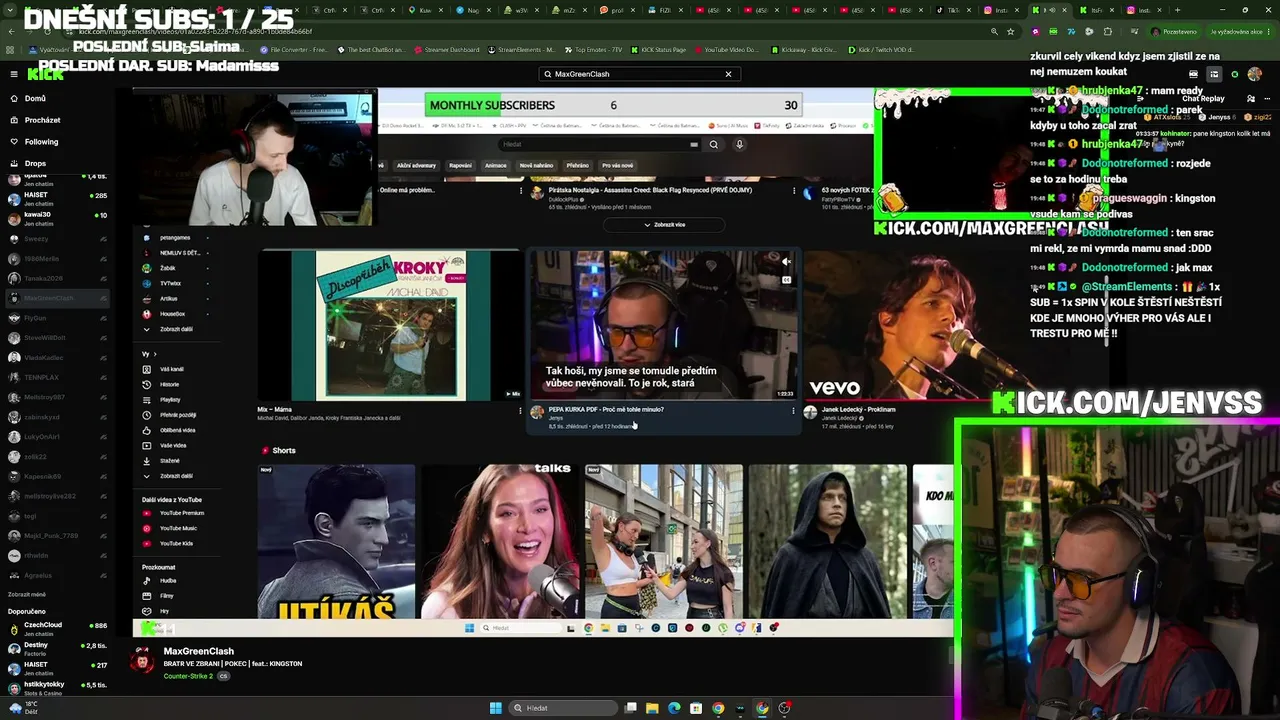
Task: Open Following in the Kick sidebar
Action: (34, 142)
